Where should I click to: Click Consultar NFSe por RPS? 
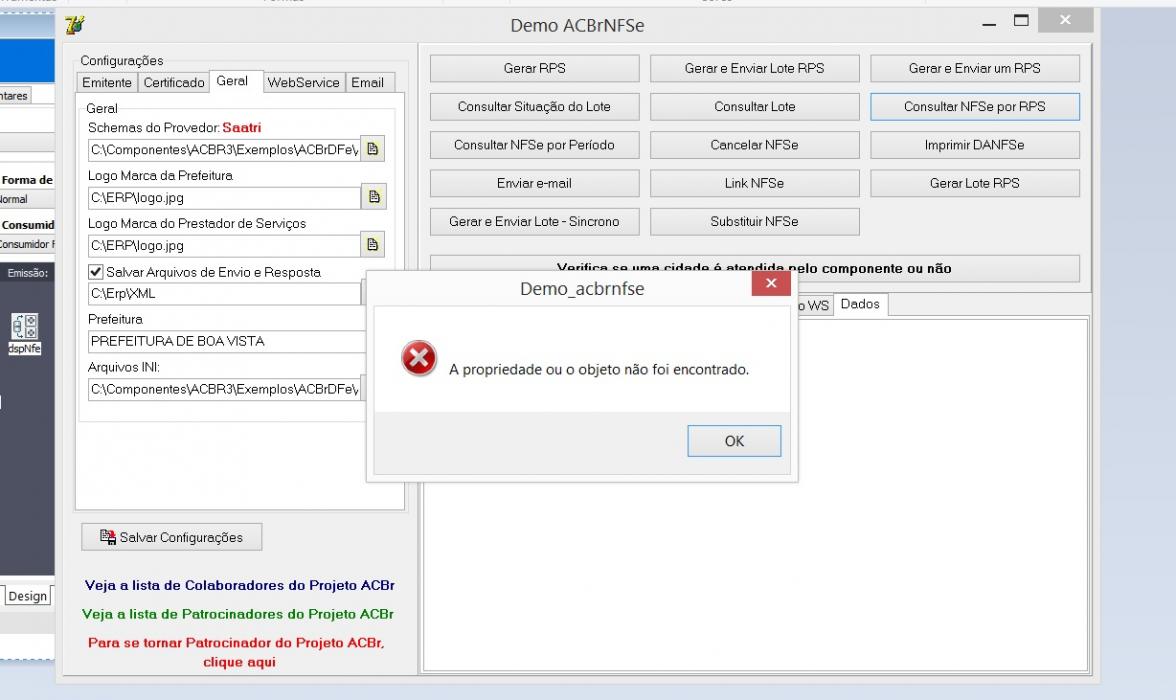974,107
